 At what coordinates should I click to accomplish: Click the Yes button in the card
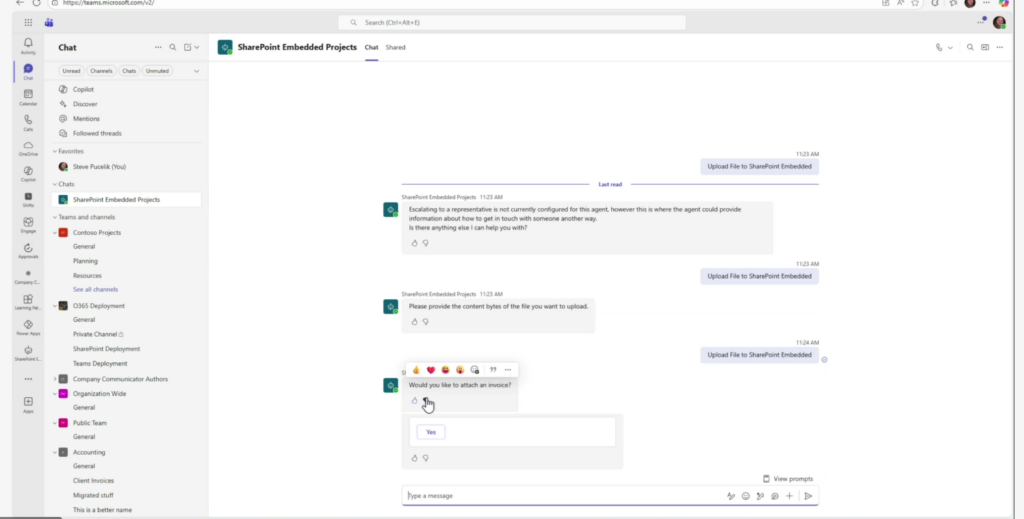431,432
